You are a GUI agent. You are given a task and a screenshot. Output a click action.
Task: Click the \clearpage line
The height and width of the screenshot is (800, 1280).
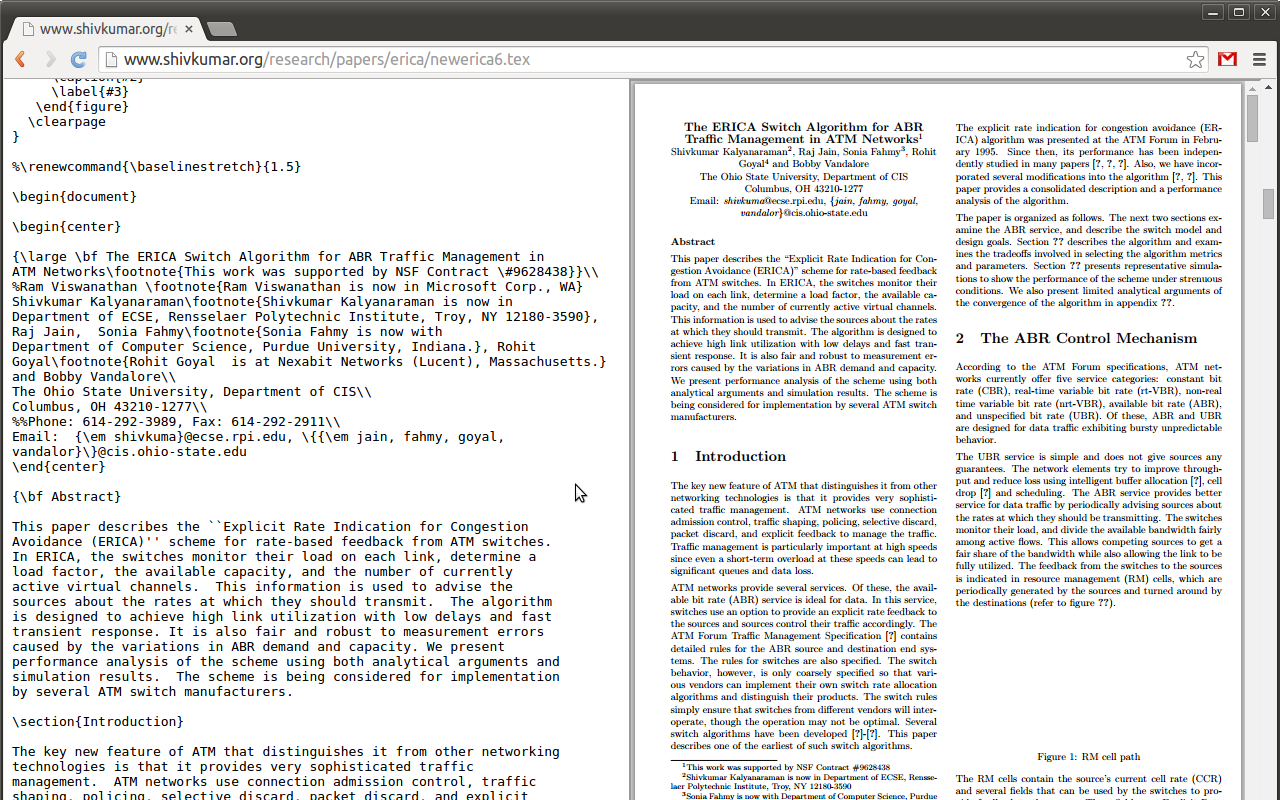pos(67,122)
